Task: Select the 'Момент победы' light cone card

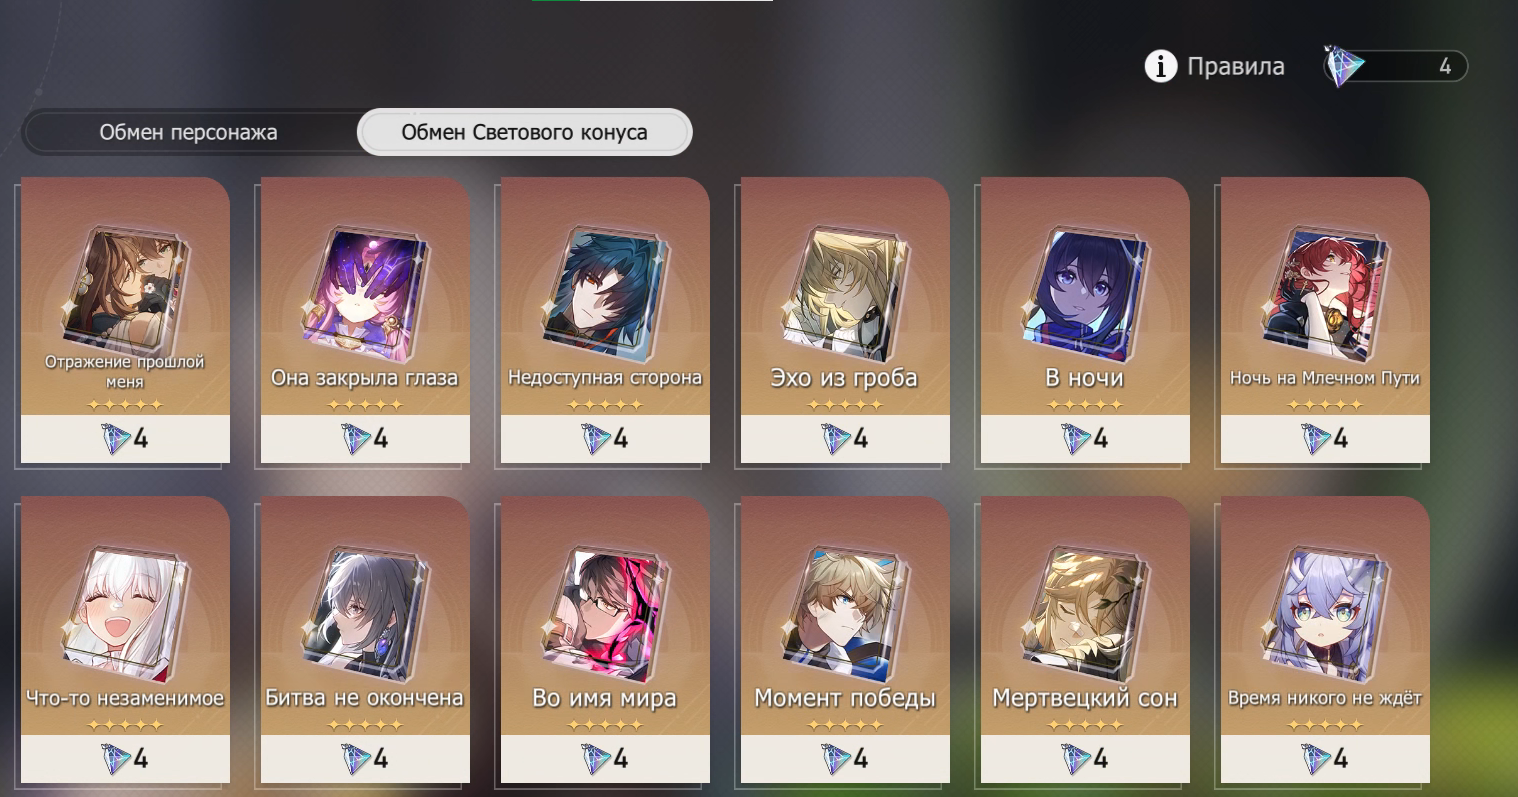Action: (x=845, y=640)
